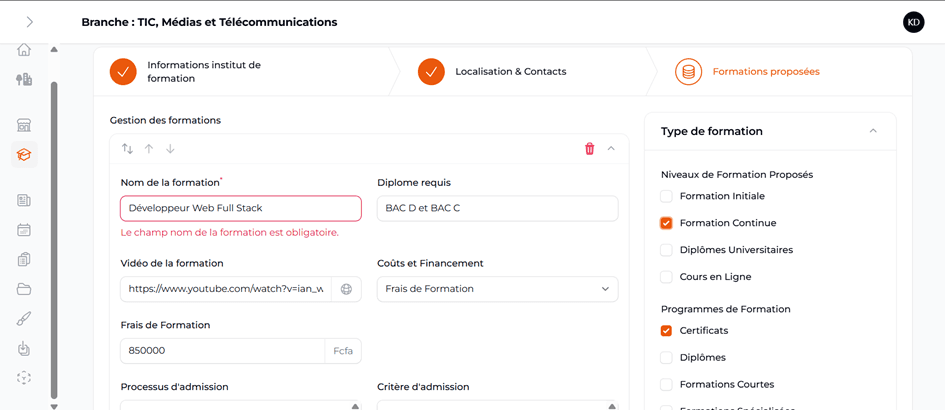Check the Formation Initiale checkbox
The height and width of the screenshot is (410, 945).
(x=666, y=197)
